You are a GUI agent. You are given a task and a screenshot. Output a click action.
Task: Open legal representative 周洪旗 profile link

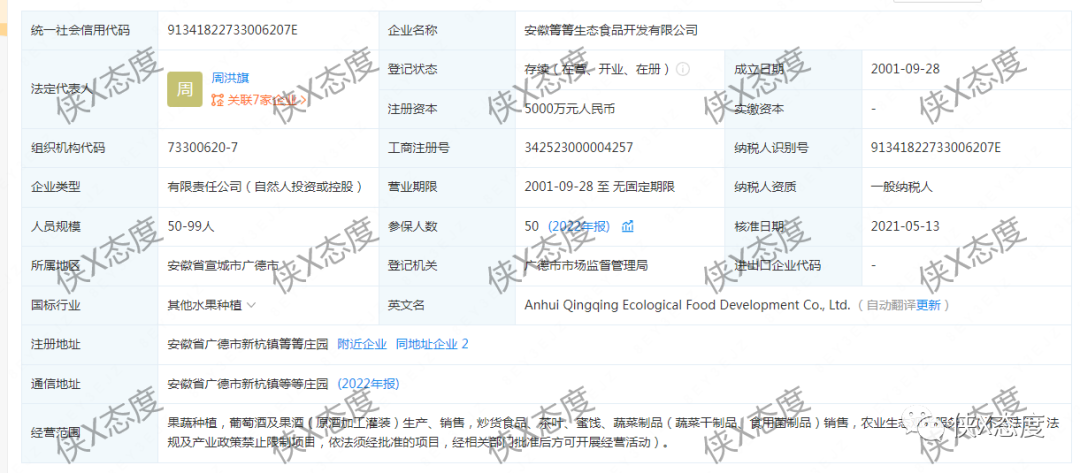click(x=230, y=78)
